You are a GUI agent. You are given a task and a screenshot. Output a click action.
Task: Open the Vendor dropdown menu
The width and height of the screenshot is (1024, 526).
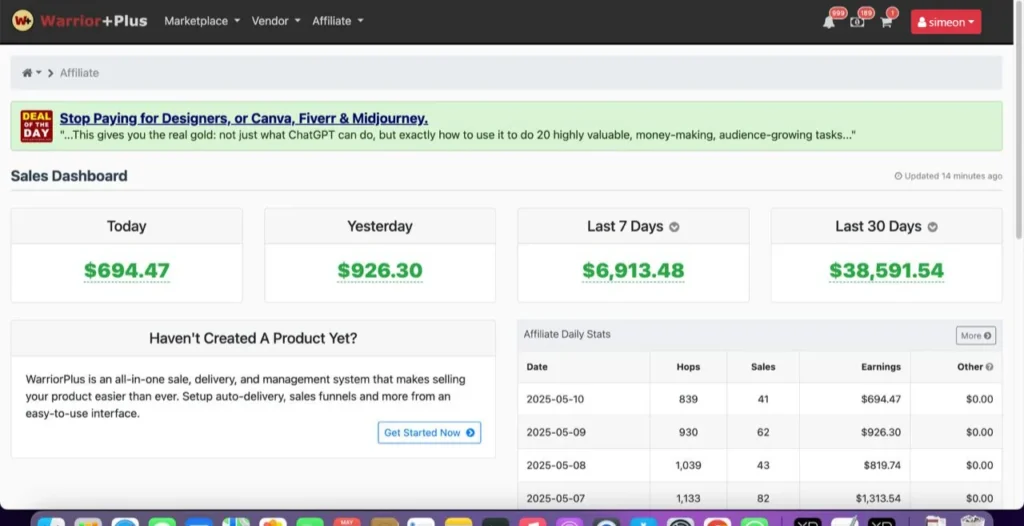coord(276,21)
